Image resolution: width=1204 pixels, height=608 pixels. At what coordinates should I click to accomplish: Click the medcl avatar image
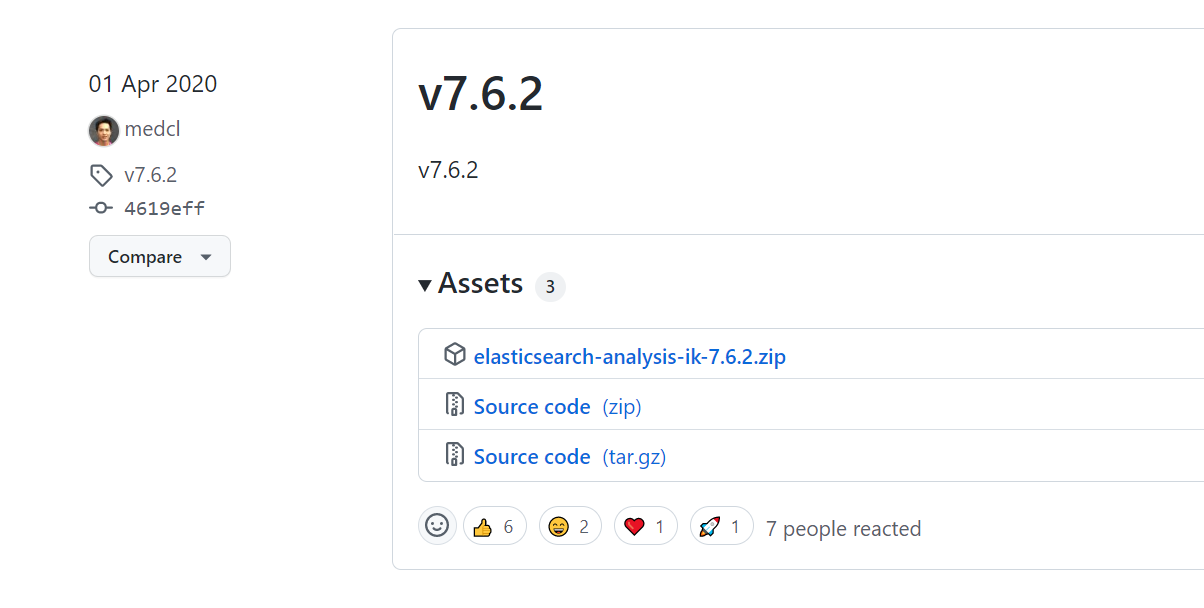click(104, 130)
